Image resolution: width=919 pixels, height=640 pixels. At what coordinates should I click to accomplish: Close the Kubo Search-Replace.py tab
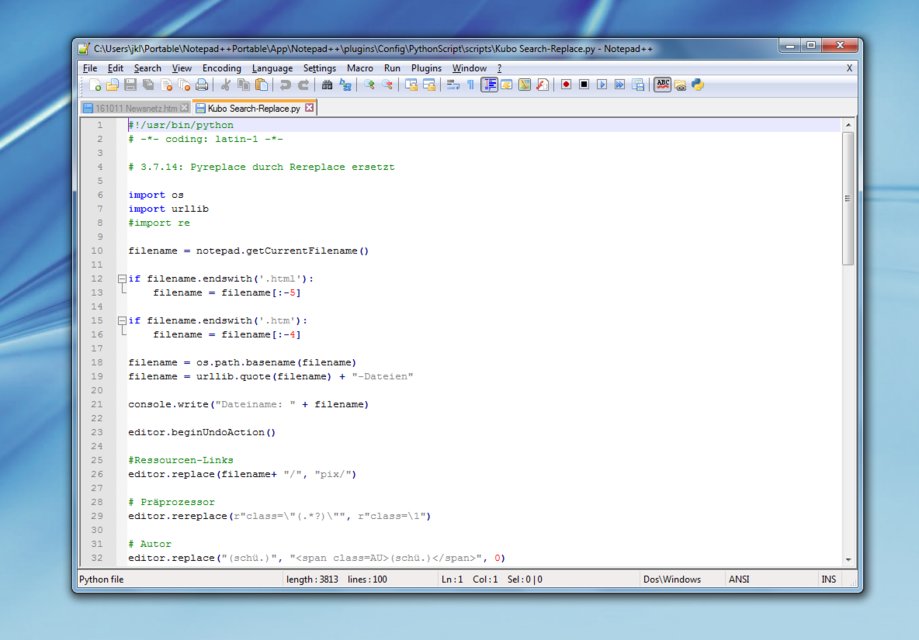tap(309, 107)
